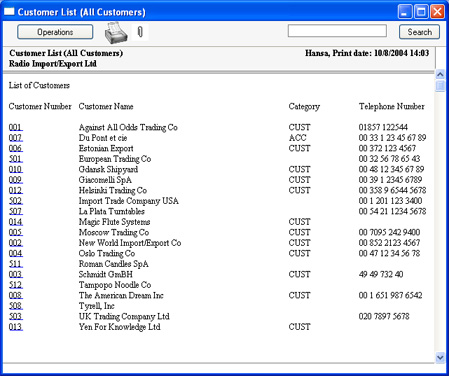This screenshot has height=376, width=449.
Task: Open customer number 501 link
Action: coord(16,159)
